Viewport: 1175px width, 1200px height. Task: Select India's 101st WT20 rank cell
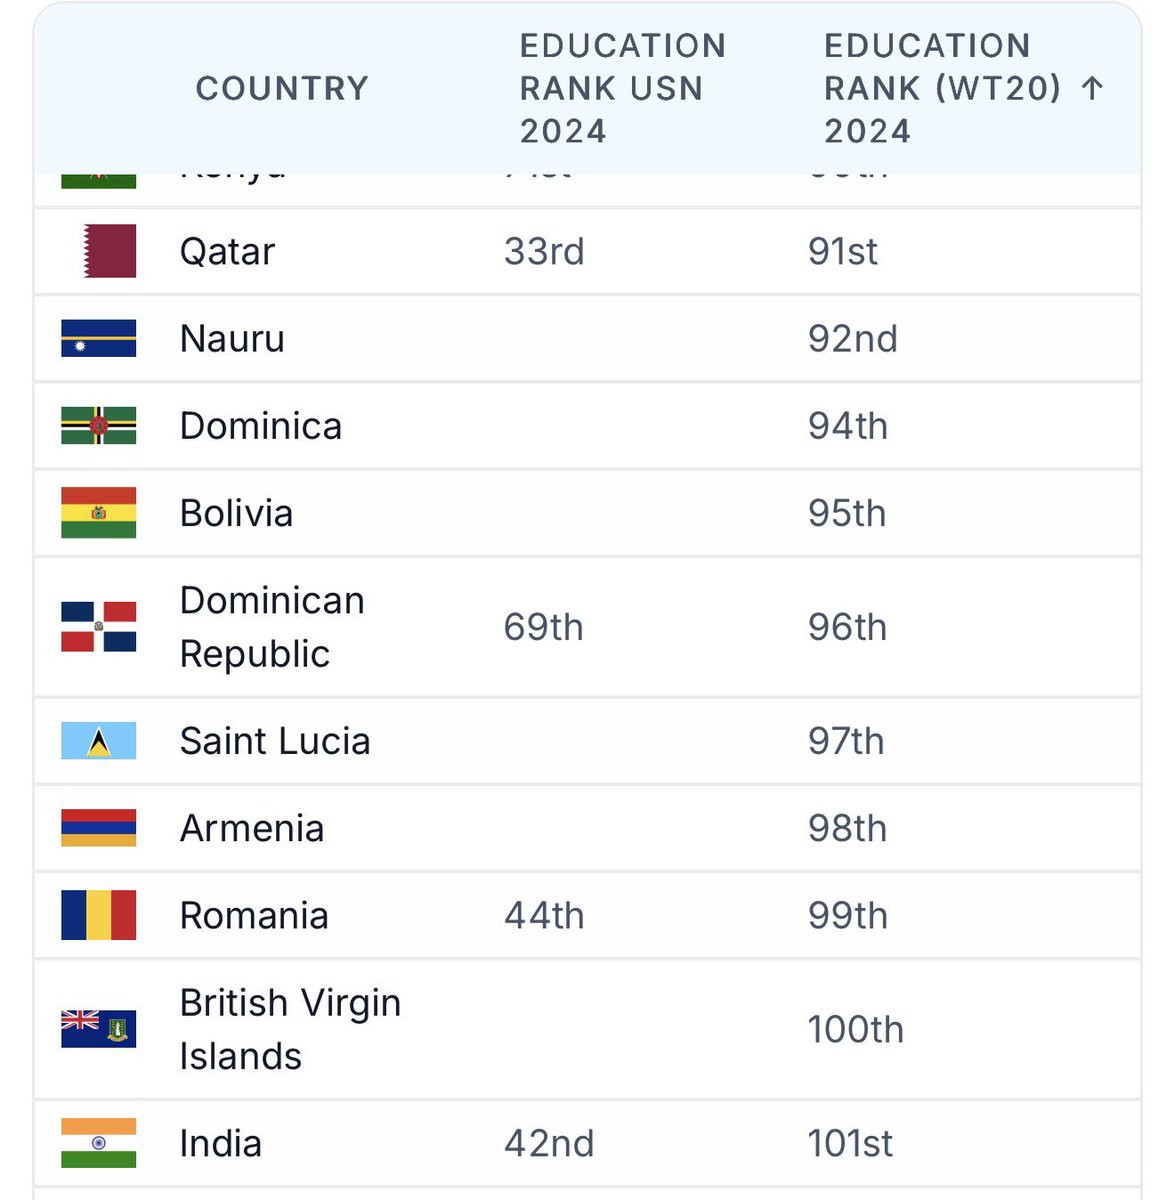[850, 1143]
